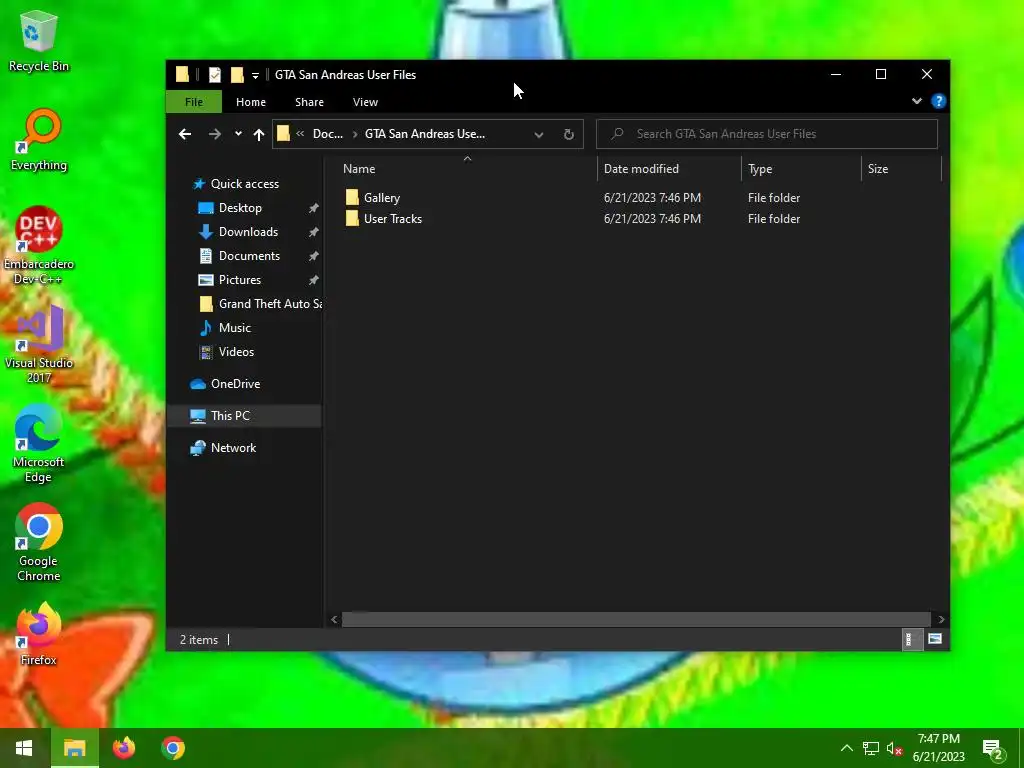
Task: Sort by Type column header
Action: 802,168
